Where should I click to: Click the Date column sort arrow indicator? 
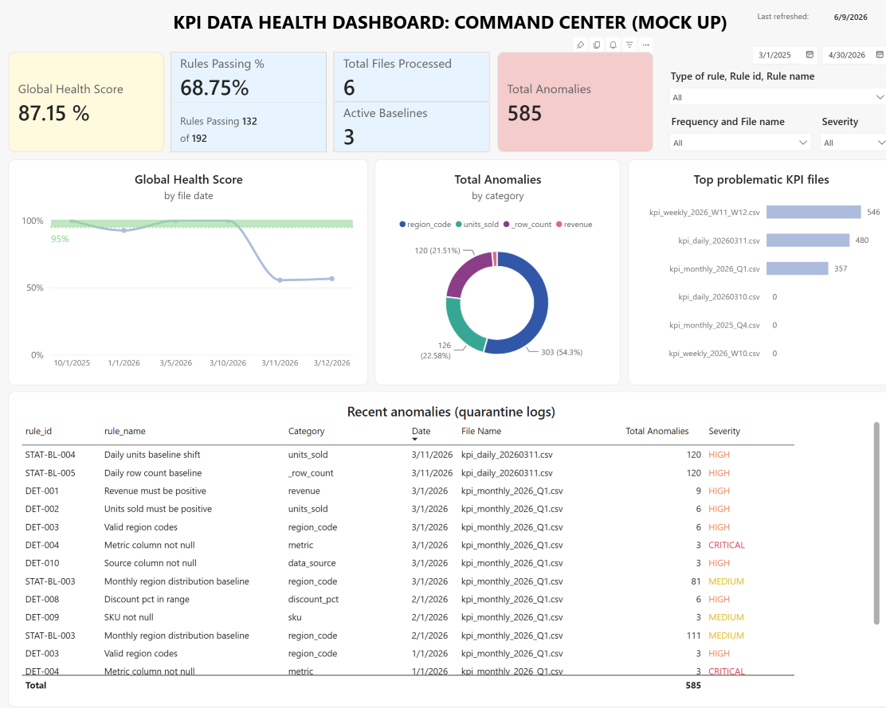click(x=415, y=439)
